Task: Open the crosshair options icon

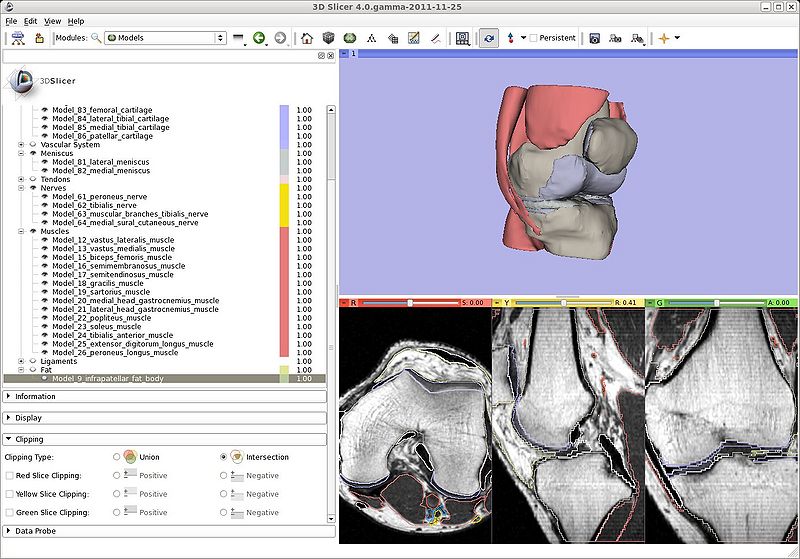Action: 663,38
